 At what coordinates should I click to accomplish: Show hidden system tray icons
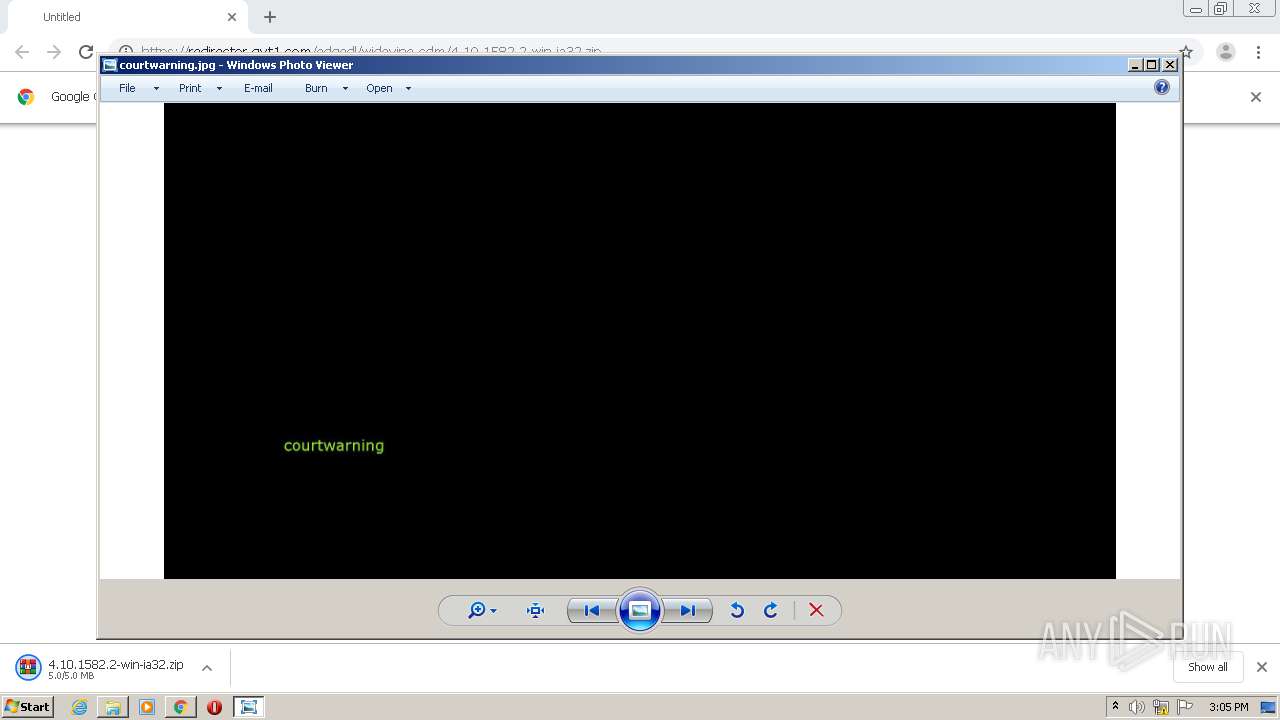pos(1115,706)
